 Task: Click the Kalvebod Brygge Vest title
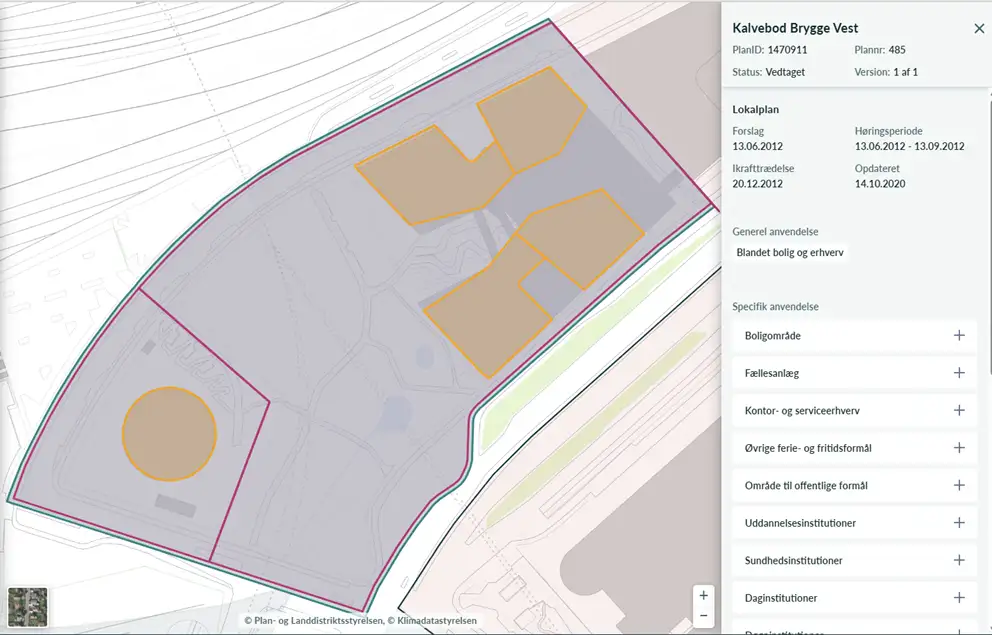795,28
